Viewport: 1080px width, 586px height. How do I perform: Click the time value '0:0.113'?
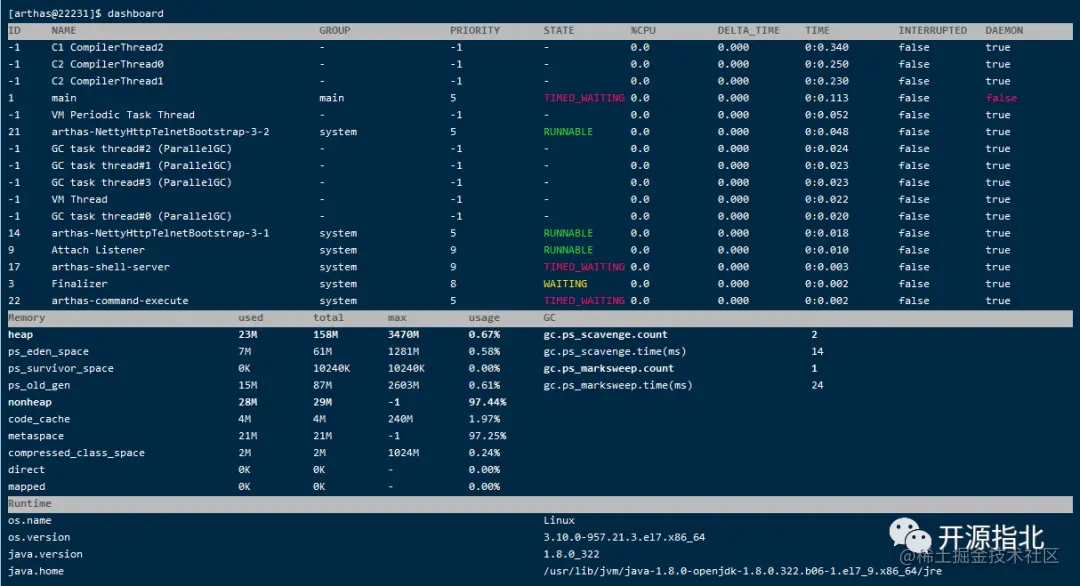tap(827, 98)
